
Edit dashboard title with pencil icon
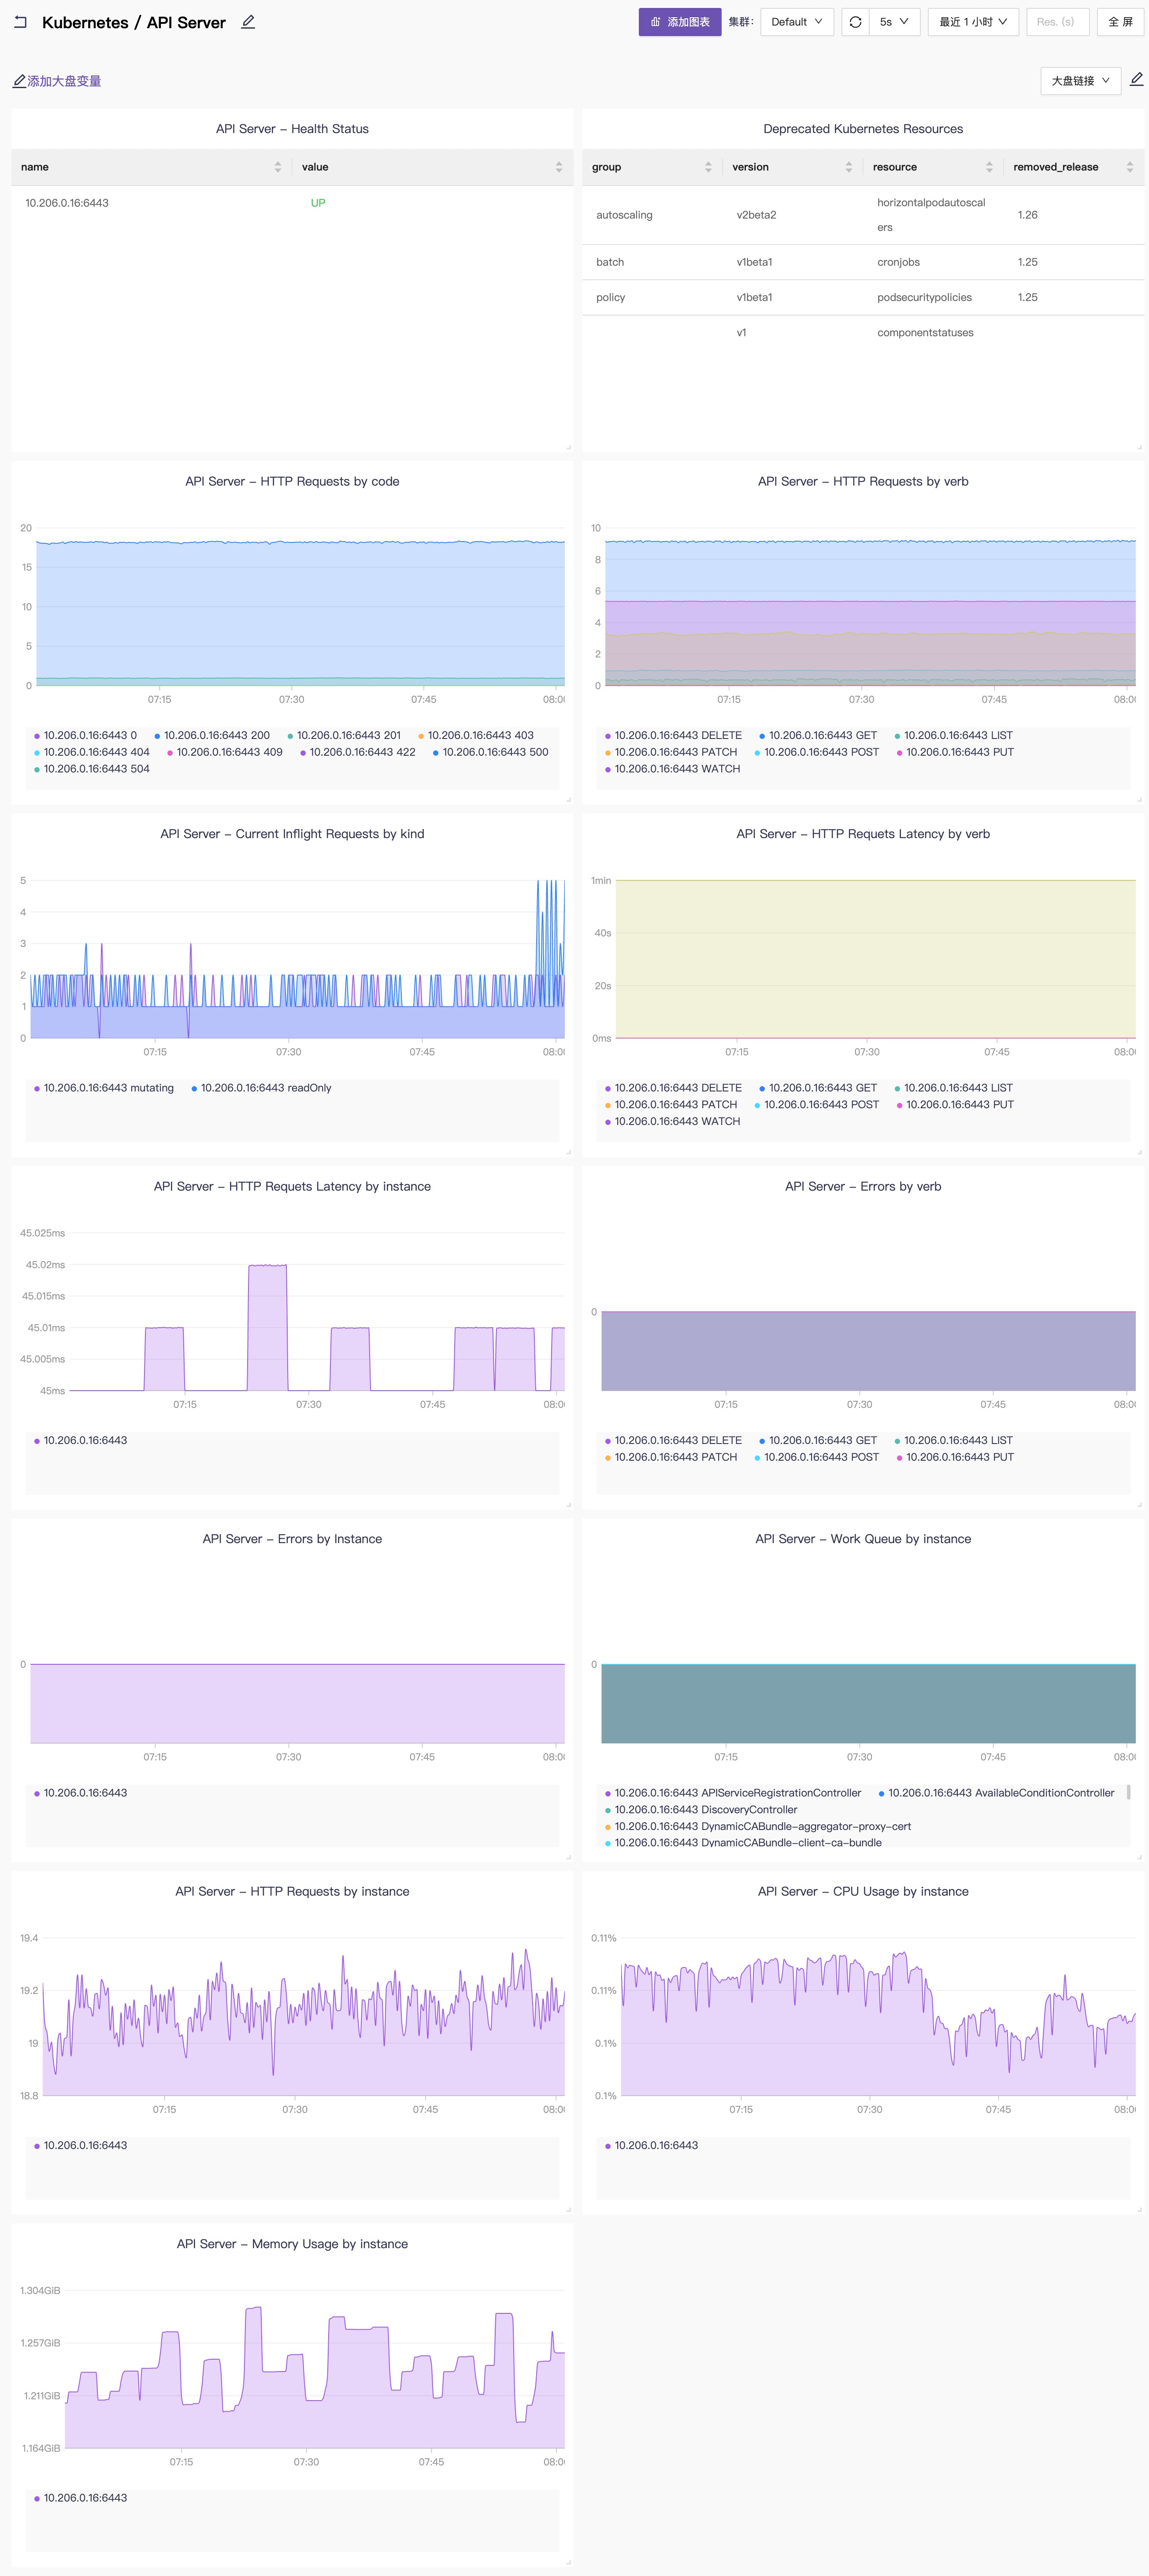pyautogui.click(x=248, y=21)
